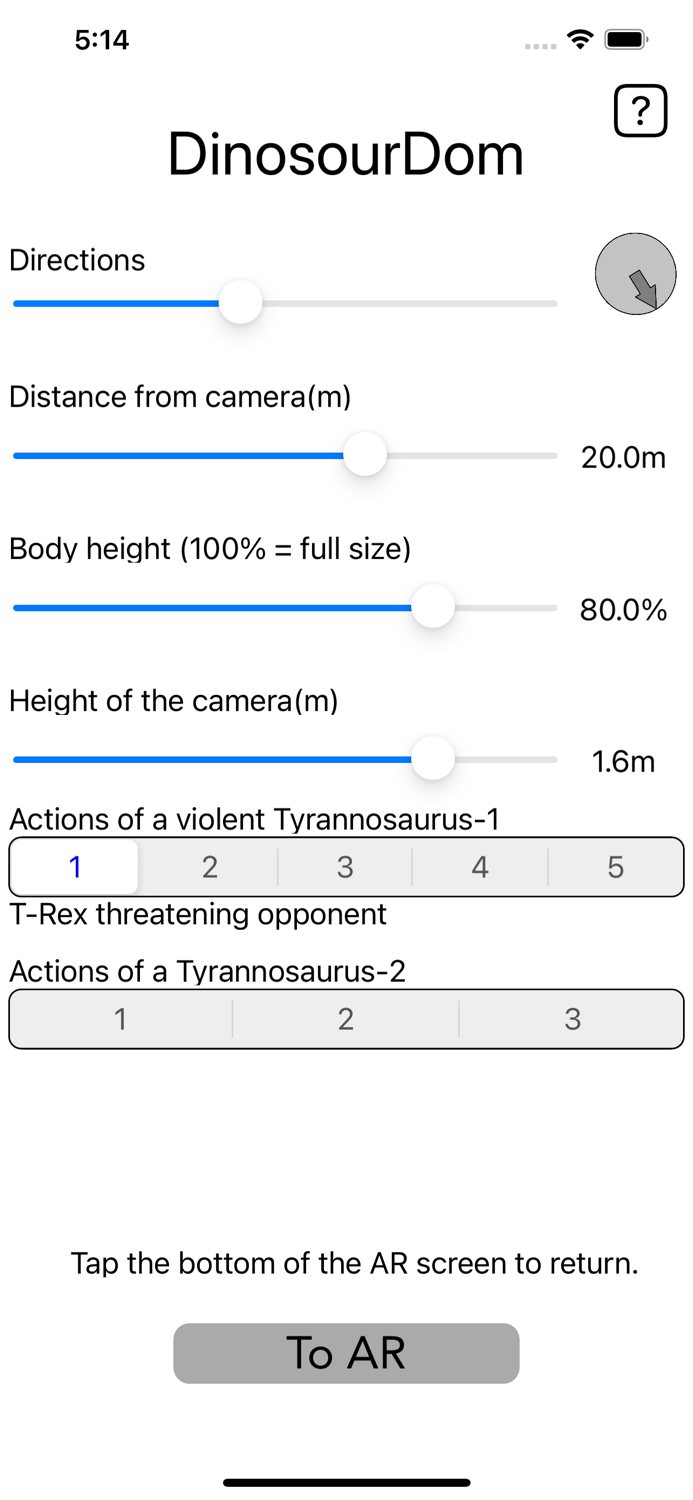693x1500 pixels.
Task: Tap the DinosourDom title text
Action: (x=346, y=154)
